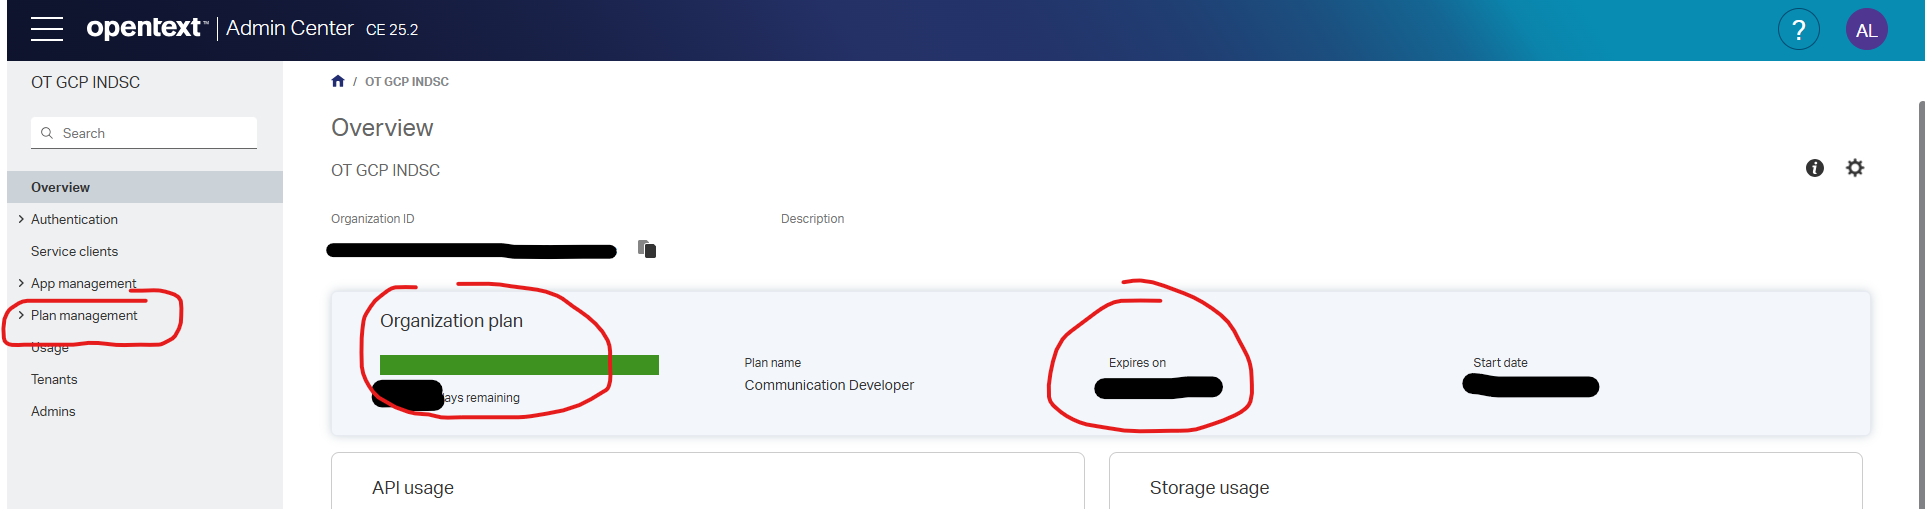
Task: Expand the Plan management chevron
Action: [x=21, y=315]
